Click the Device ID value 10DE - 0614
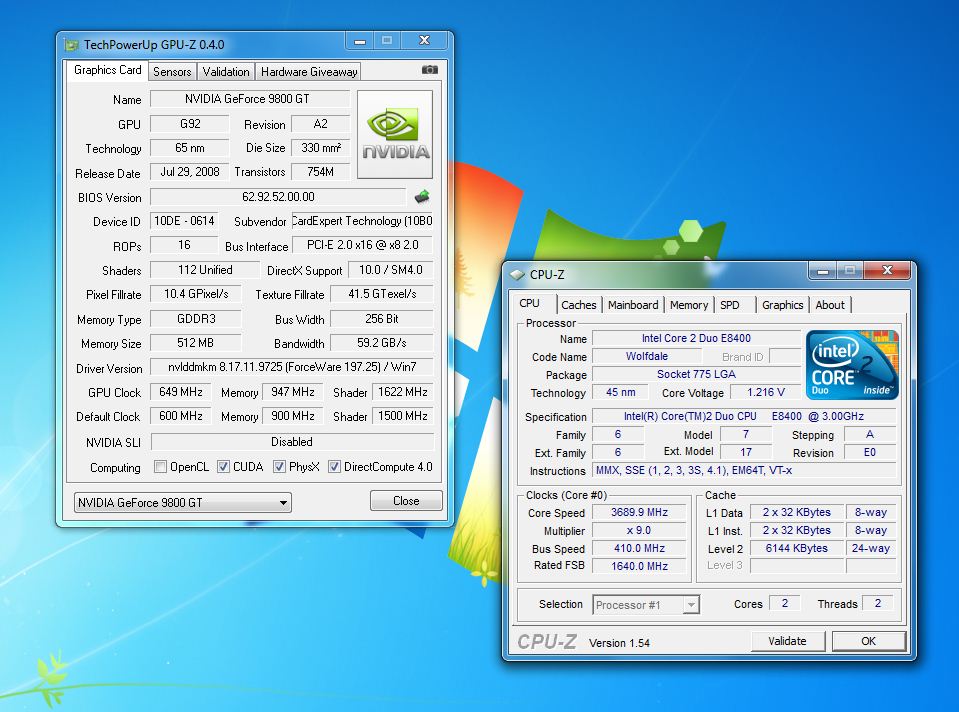 click(184, 221)
